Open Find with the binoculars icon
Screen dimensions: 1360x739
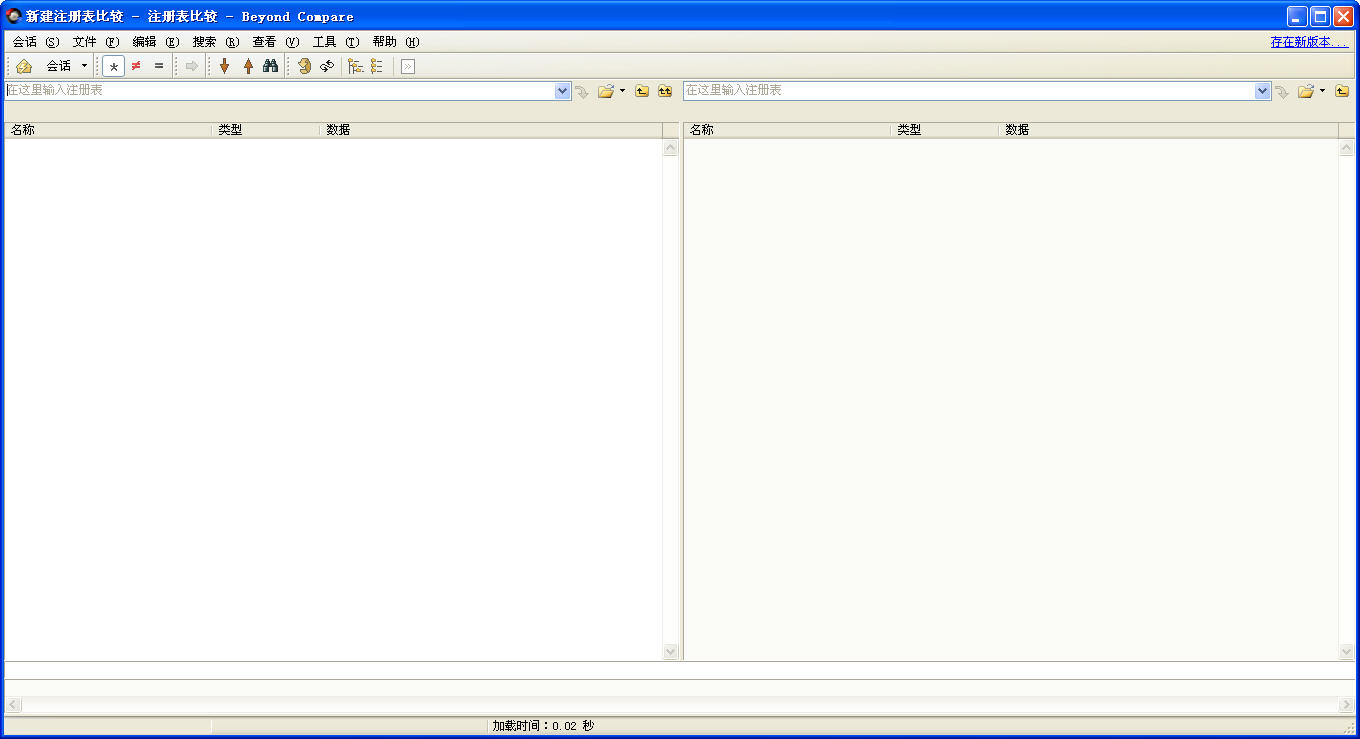click(270, 66)
